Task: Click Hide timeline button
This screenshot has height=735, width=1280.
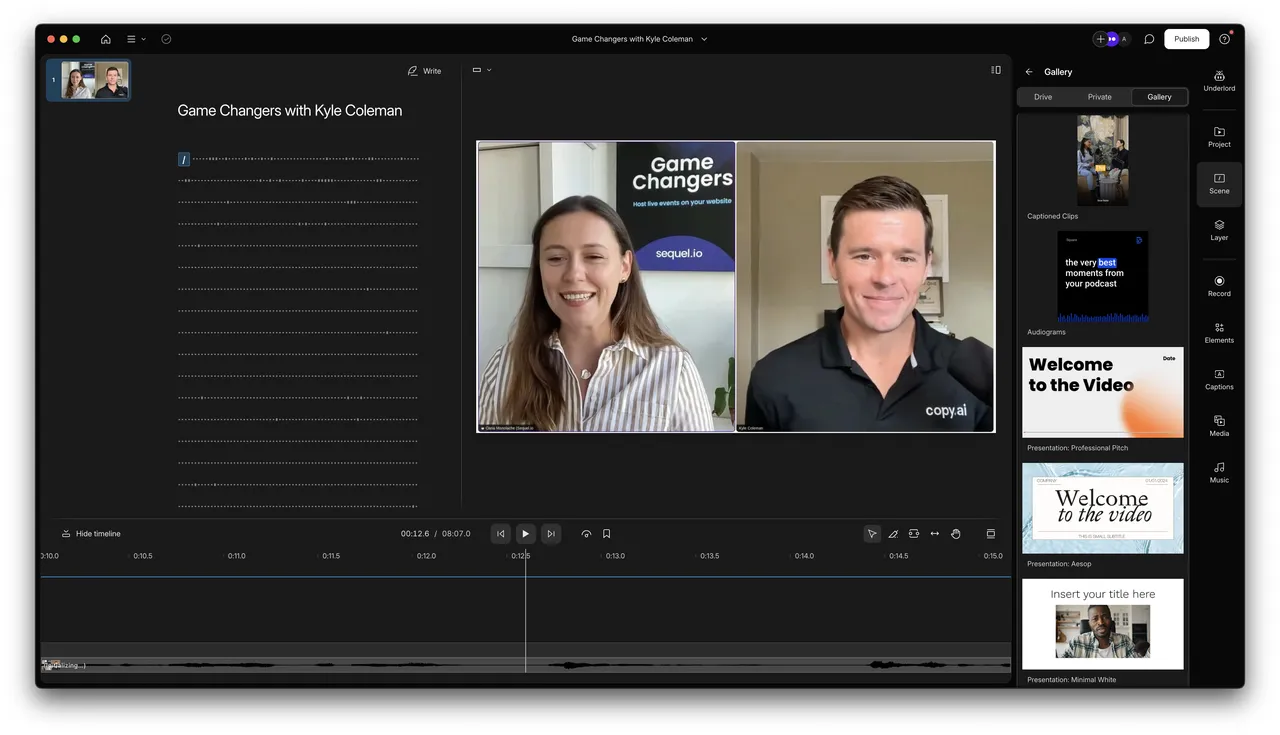Action: coord(91,534)
